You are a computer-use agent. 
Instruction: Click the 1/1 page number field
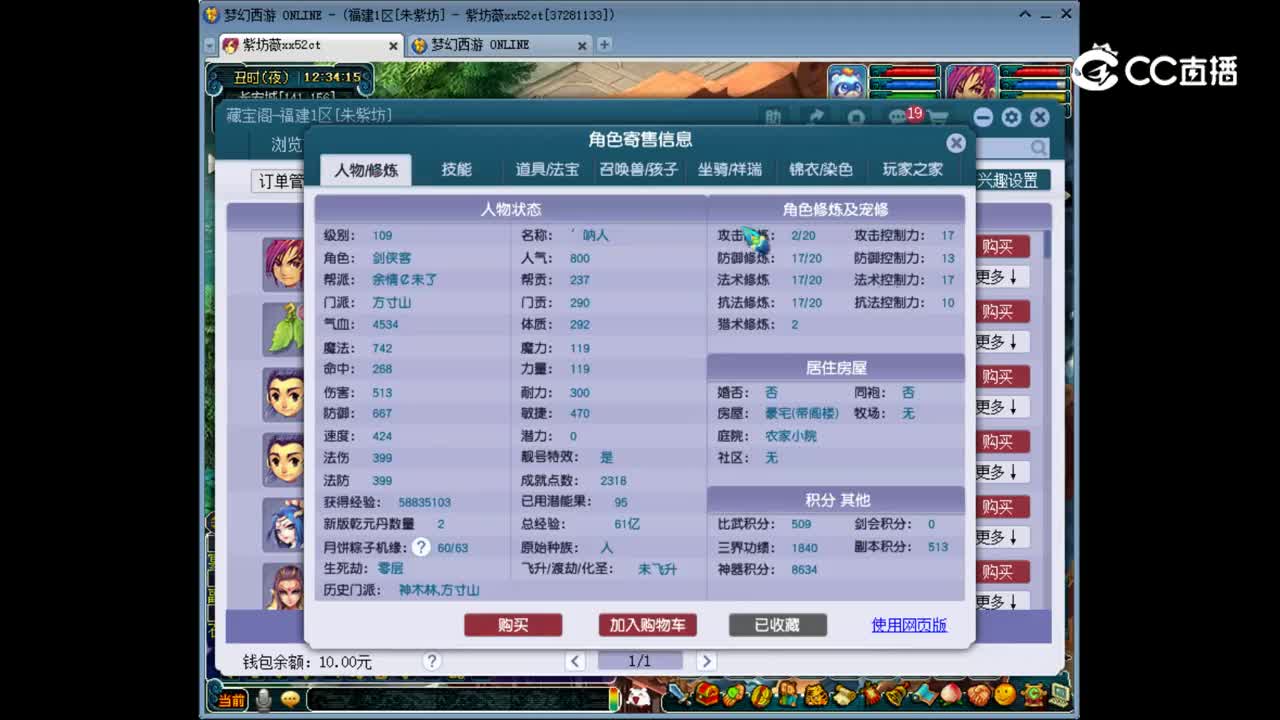pyautogui.click(x=640, y=661)
